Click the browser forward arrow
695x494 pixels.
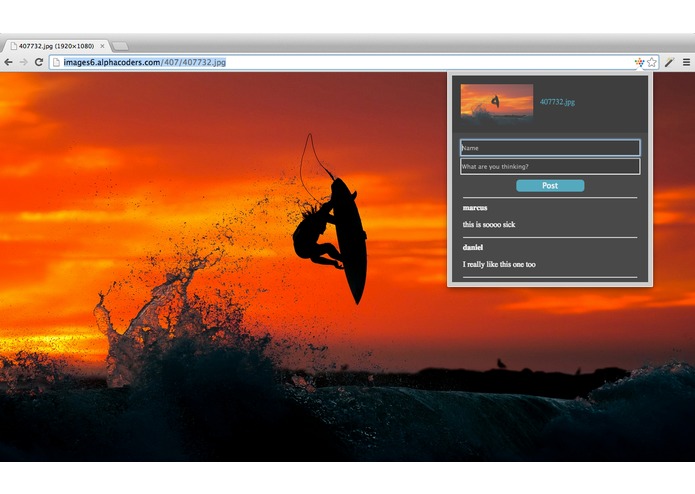24,62
